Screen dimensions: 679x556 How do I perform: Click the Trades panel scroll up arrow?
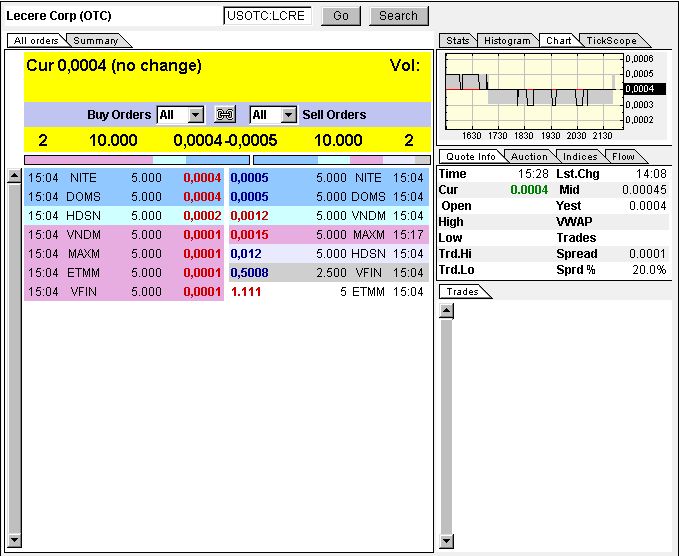446,310
